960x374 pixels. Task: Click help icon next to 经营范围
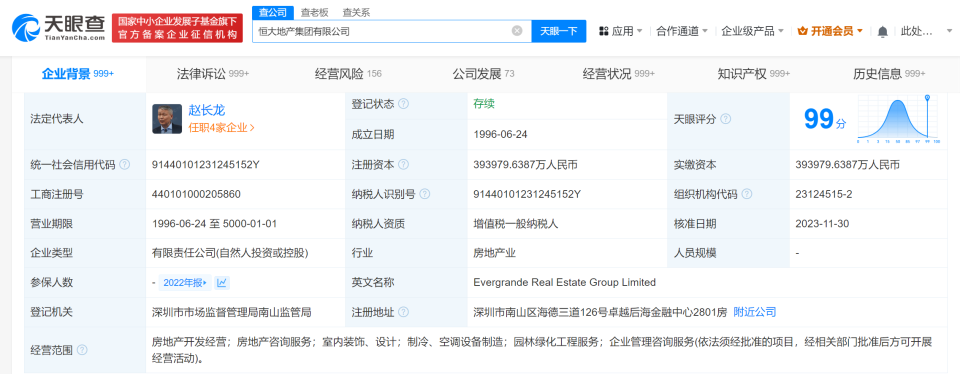81,350
